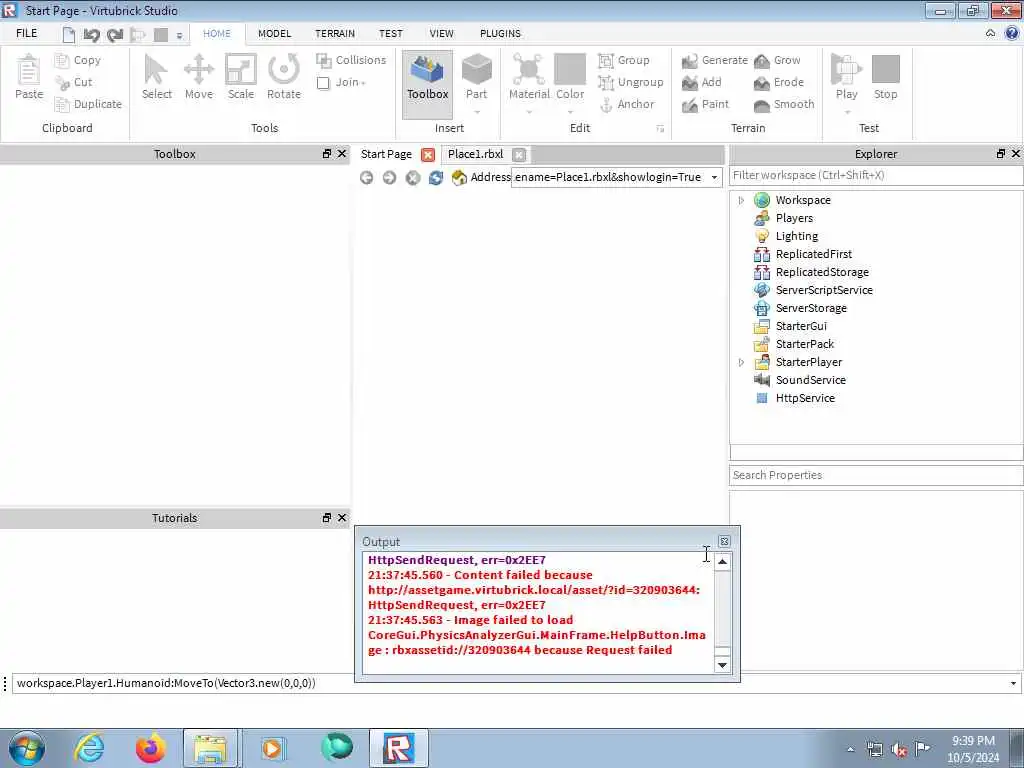Click the browser Refresh icon

(x=436, y=178)
